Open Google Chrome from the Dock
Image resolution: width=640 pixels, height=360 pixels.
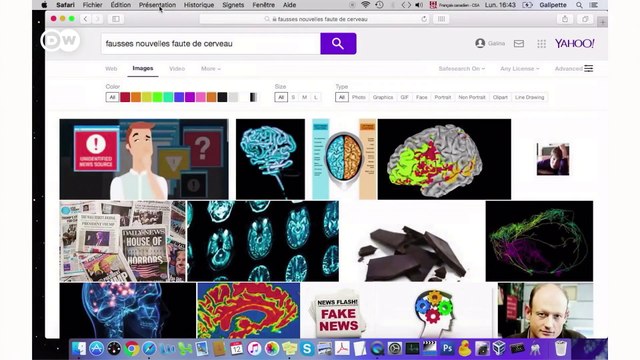131,349
